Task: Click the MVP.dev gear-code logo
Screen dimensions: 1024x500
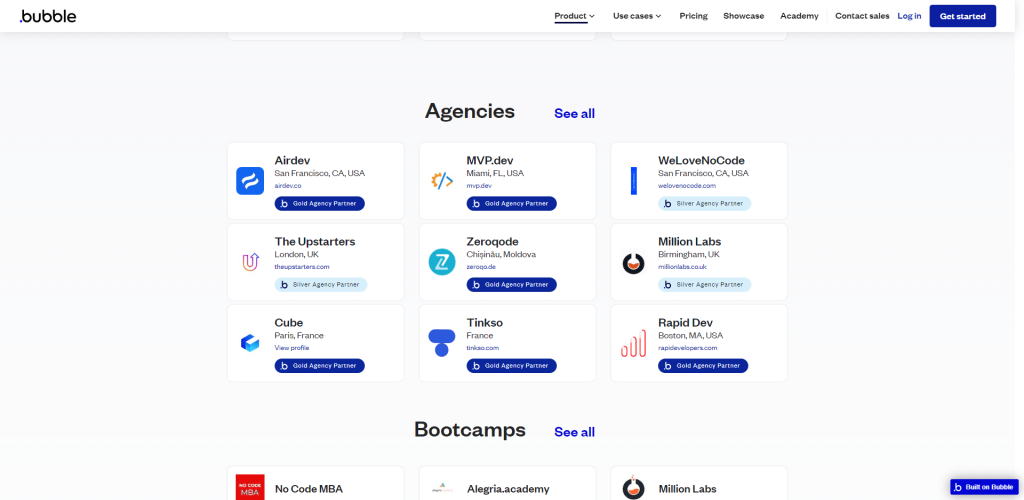Action: tap(441, 181)
